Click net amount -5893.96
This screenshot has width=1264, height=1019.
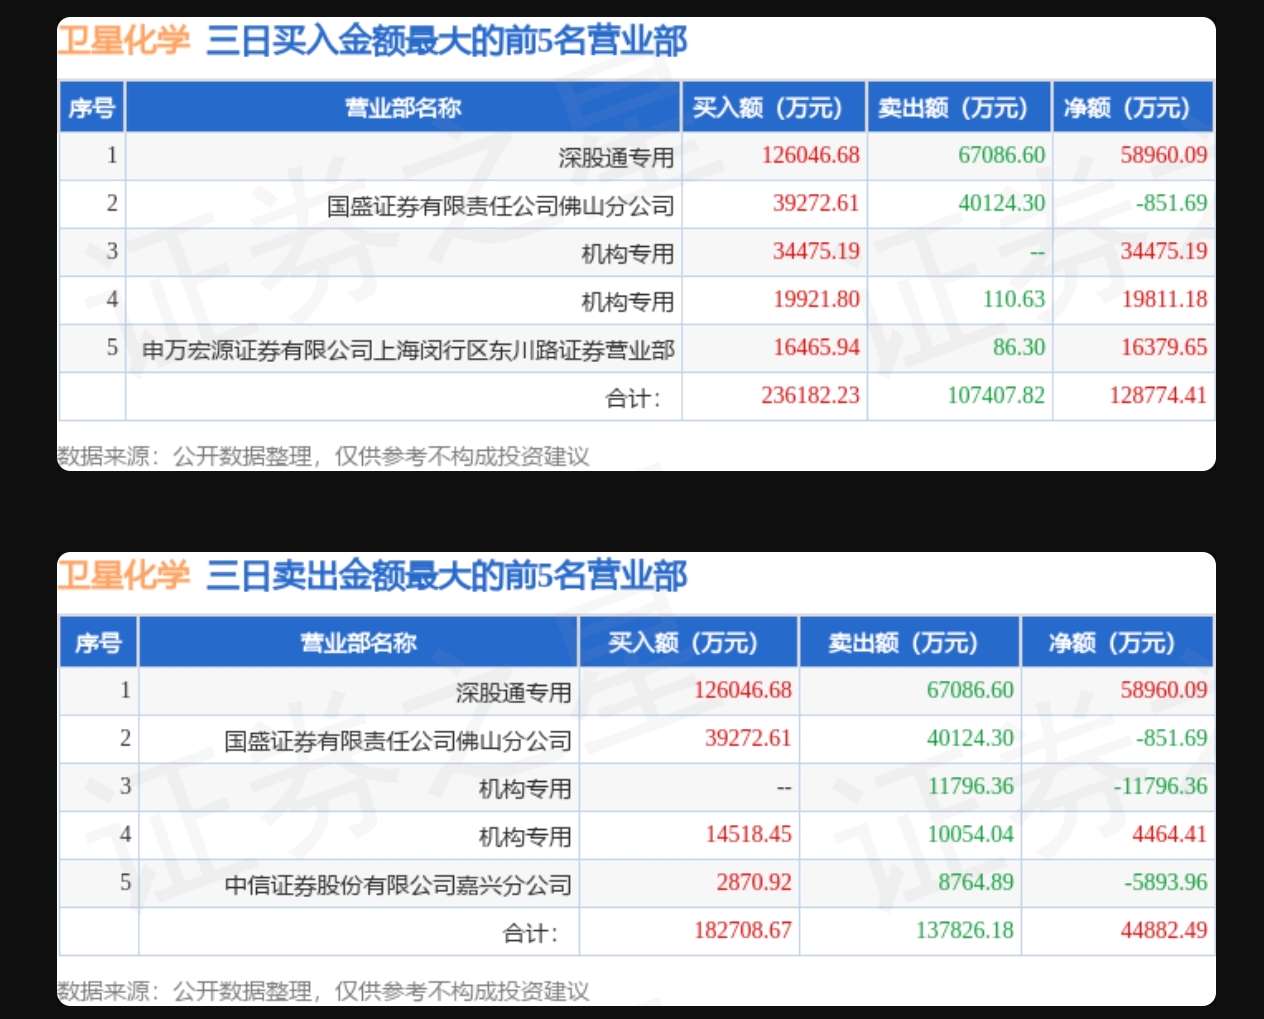pos(1166,882)
